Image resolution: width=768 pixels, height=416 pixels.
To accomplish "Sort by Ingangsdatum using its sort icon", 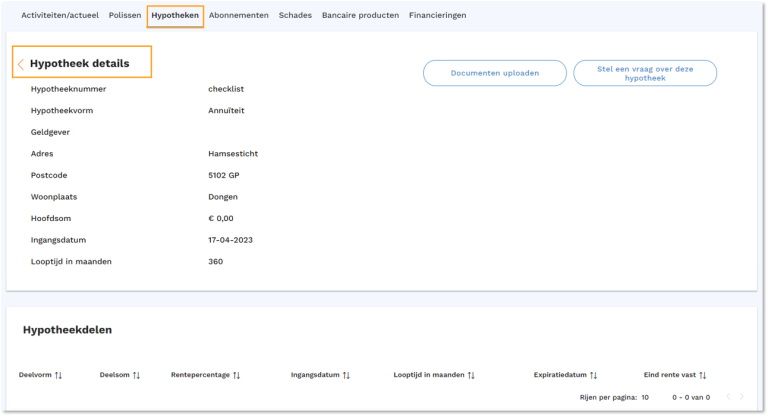I will tap(346, 375).
